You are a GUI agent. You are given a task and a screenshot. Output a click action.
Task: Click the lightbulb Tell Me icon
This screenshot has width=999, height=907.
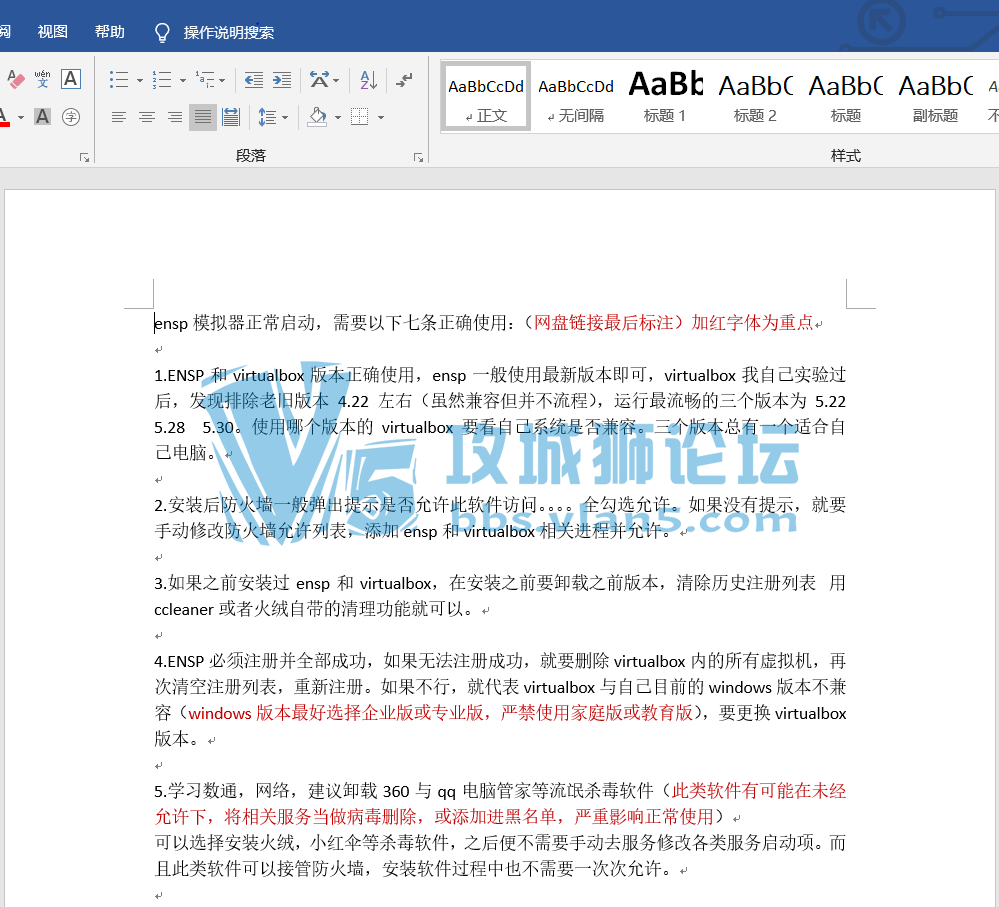162,32
